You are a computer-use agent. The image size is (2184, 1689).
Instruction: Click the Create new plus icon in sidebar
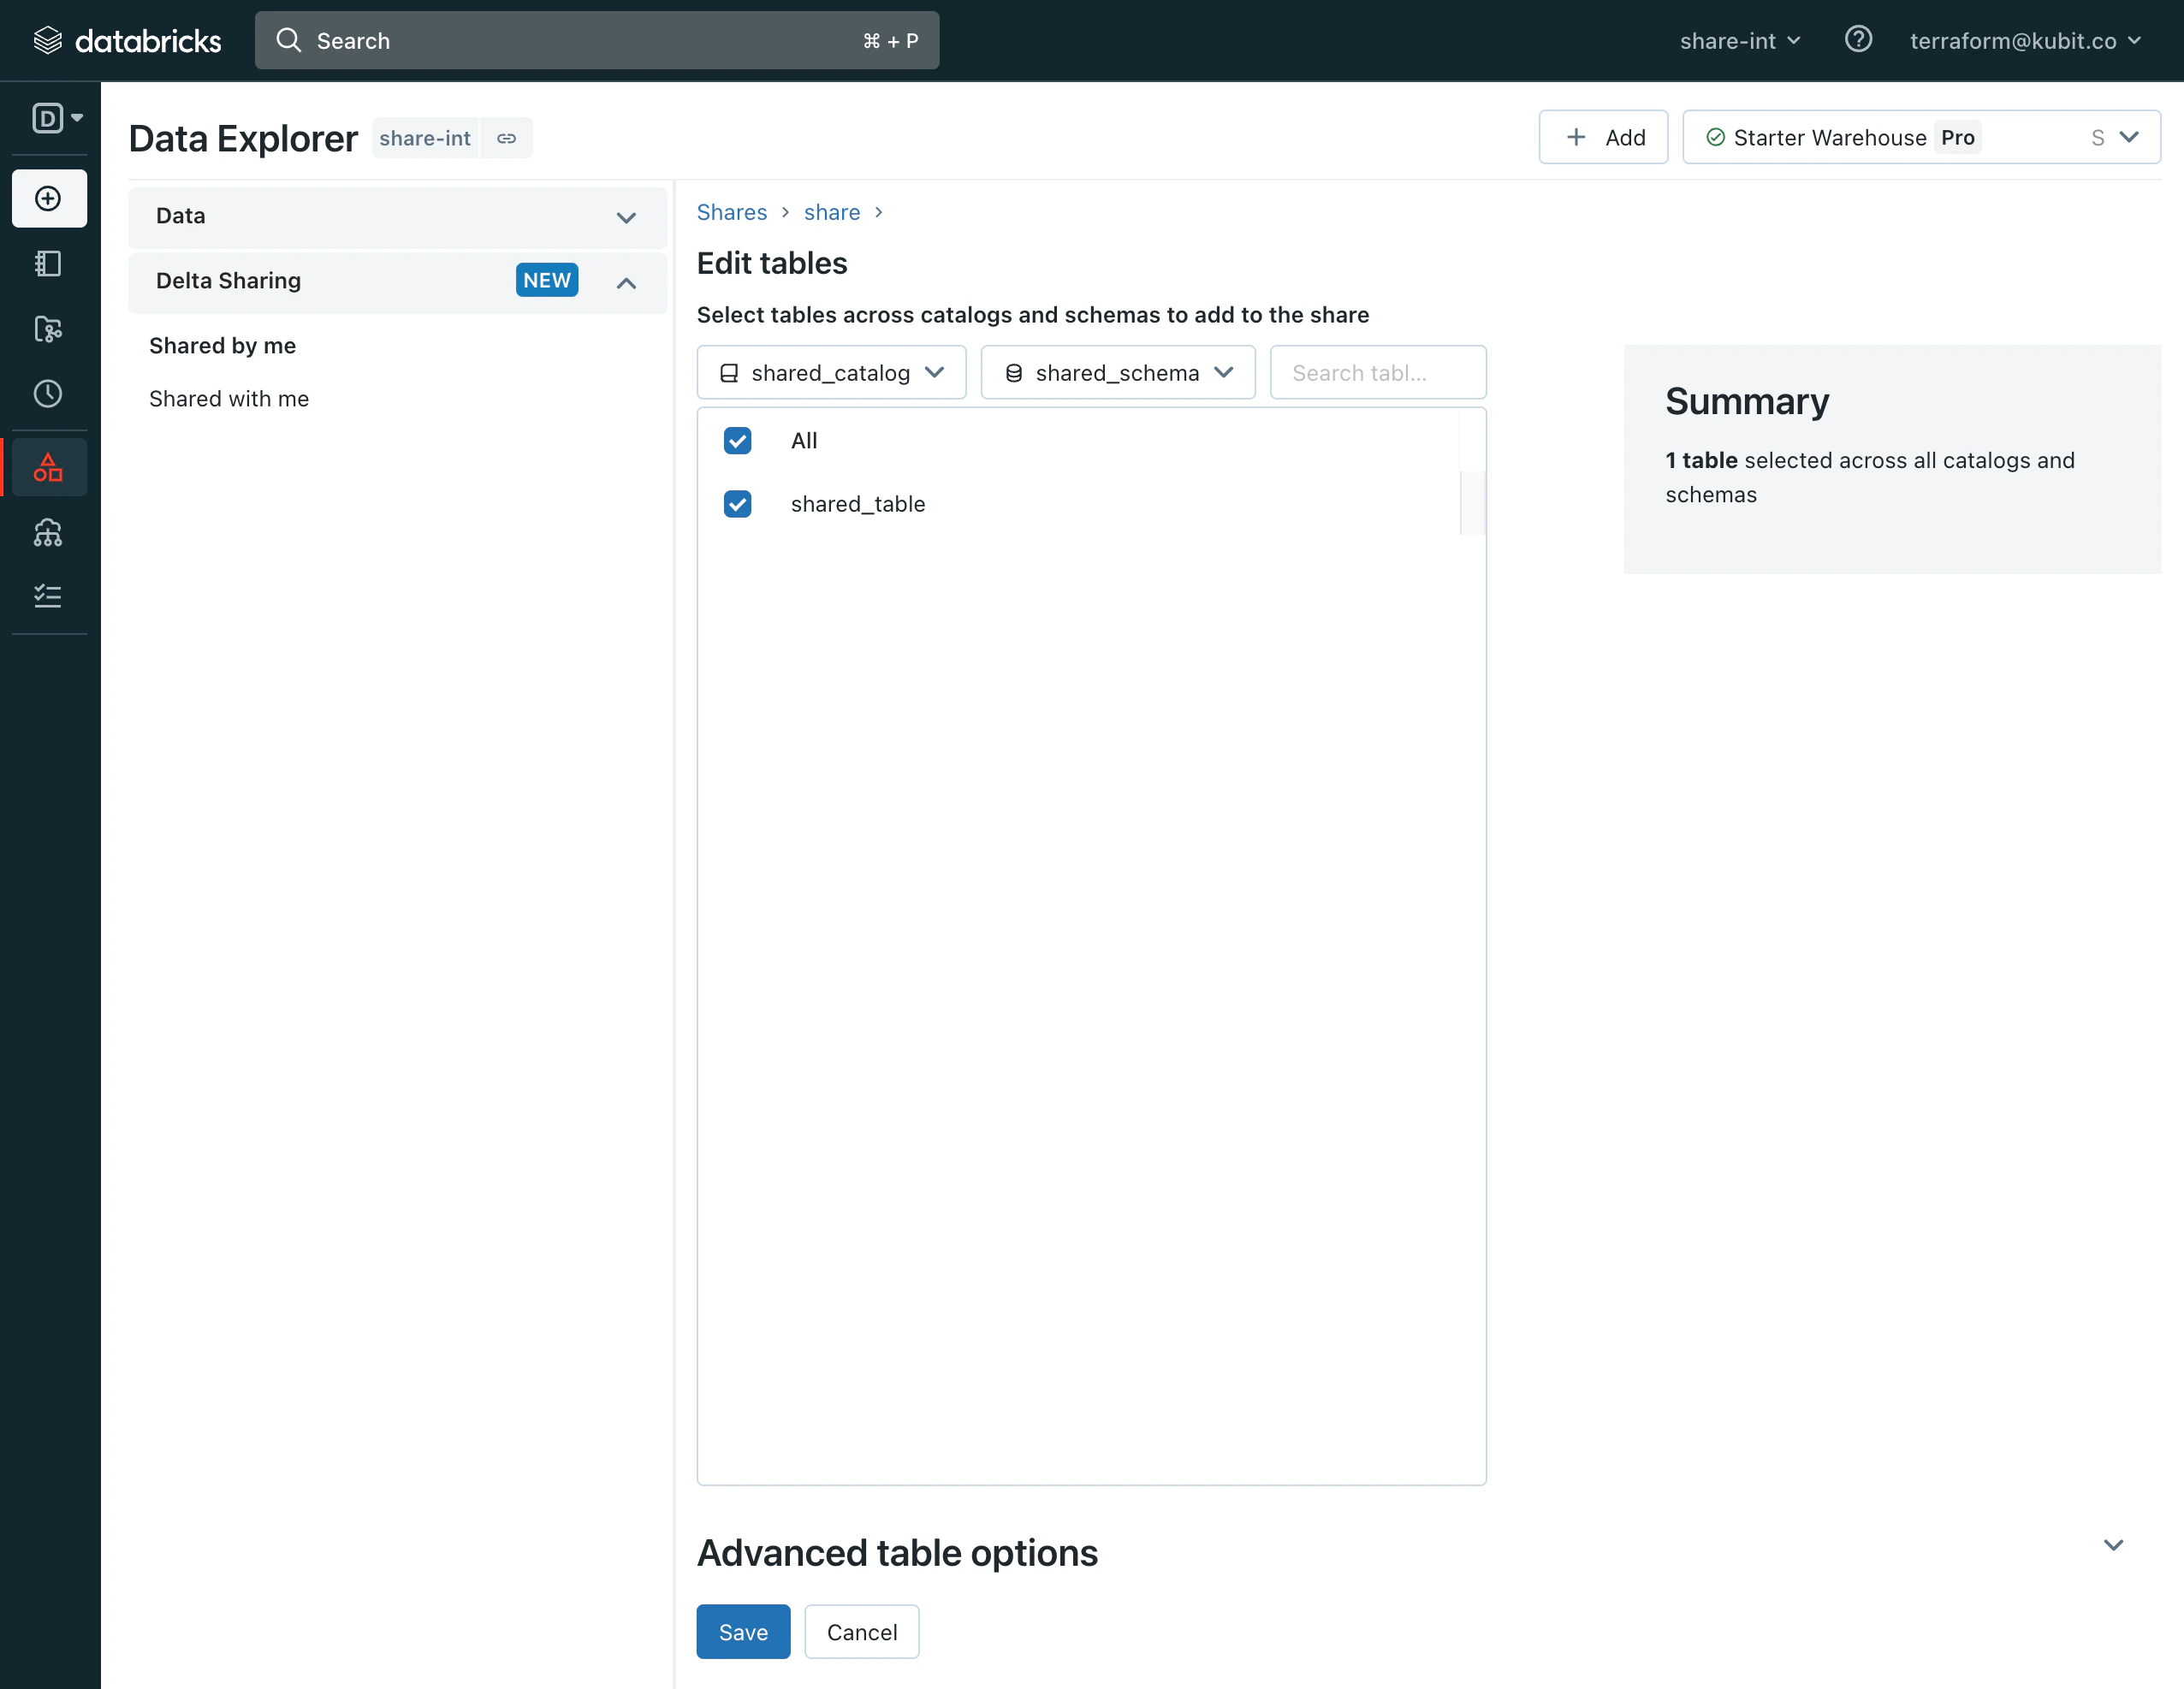(48, 198)
